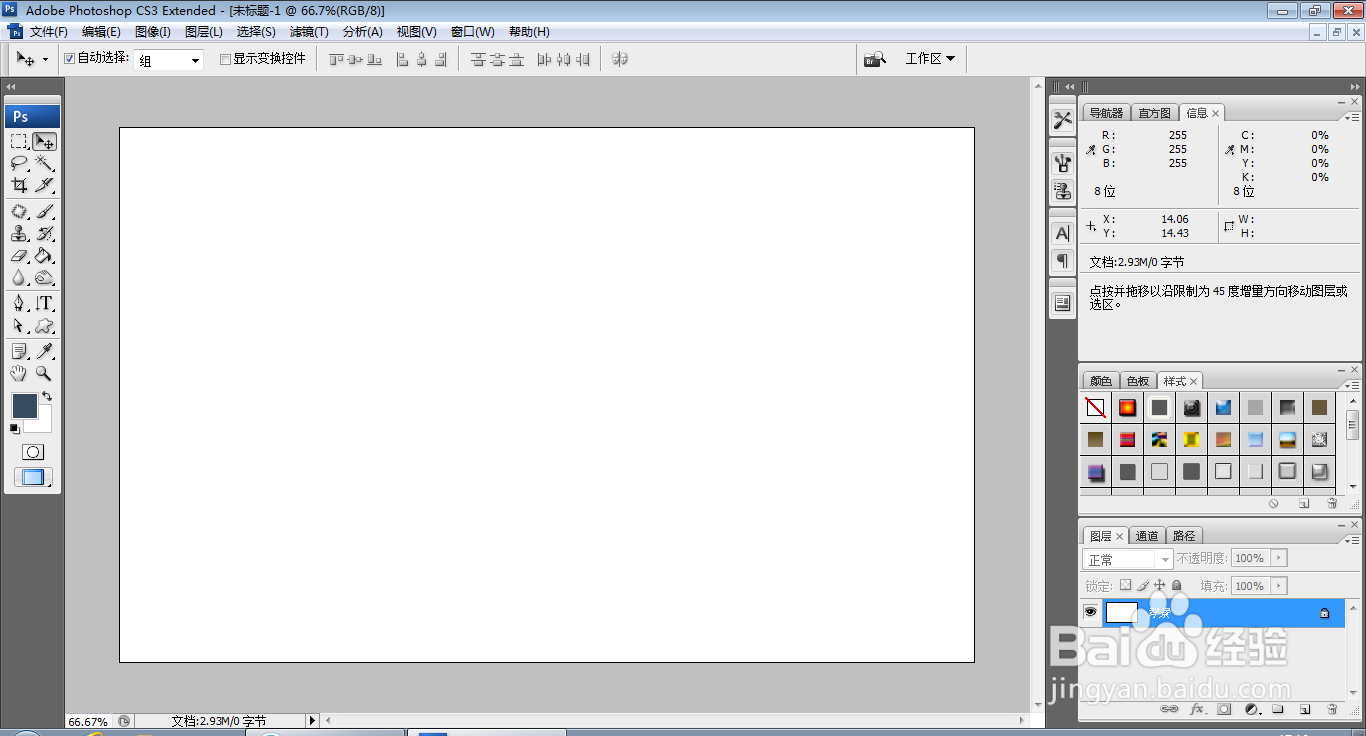Add a layer mask in the Layers panel

click(1224, 709)
